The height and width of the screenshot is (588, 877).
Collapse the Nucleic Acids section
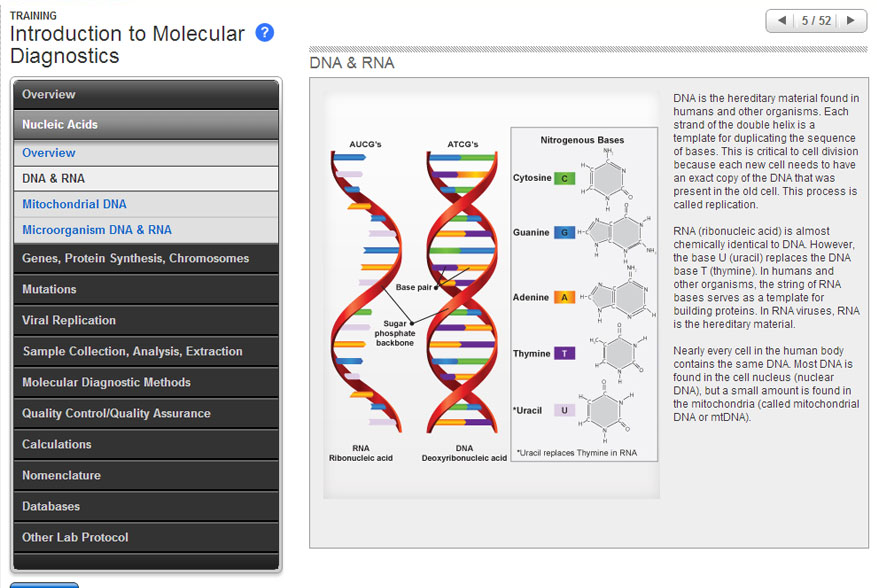145,124
